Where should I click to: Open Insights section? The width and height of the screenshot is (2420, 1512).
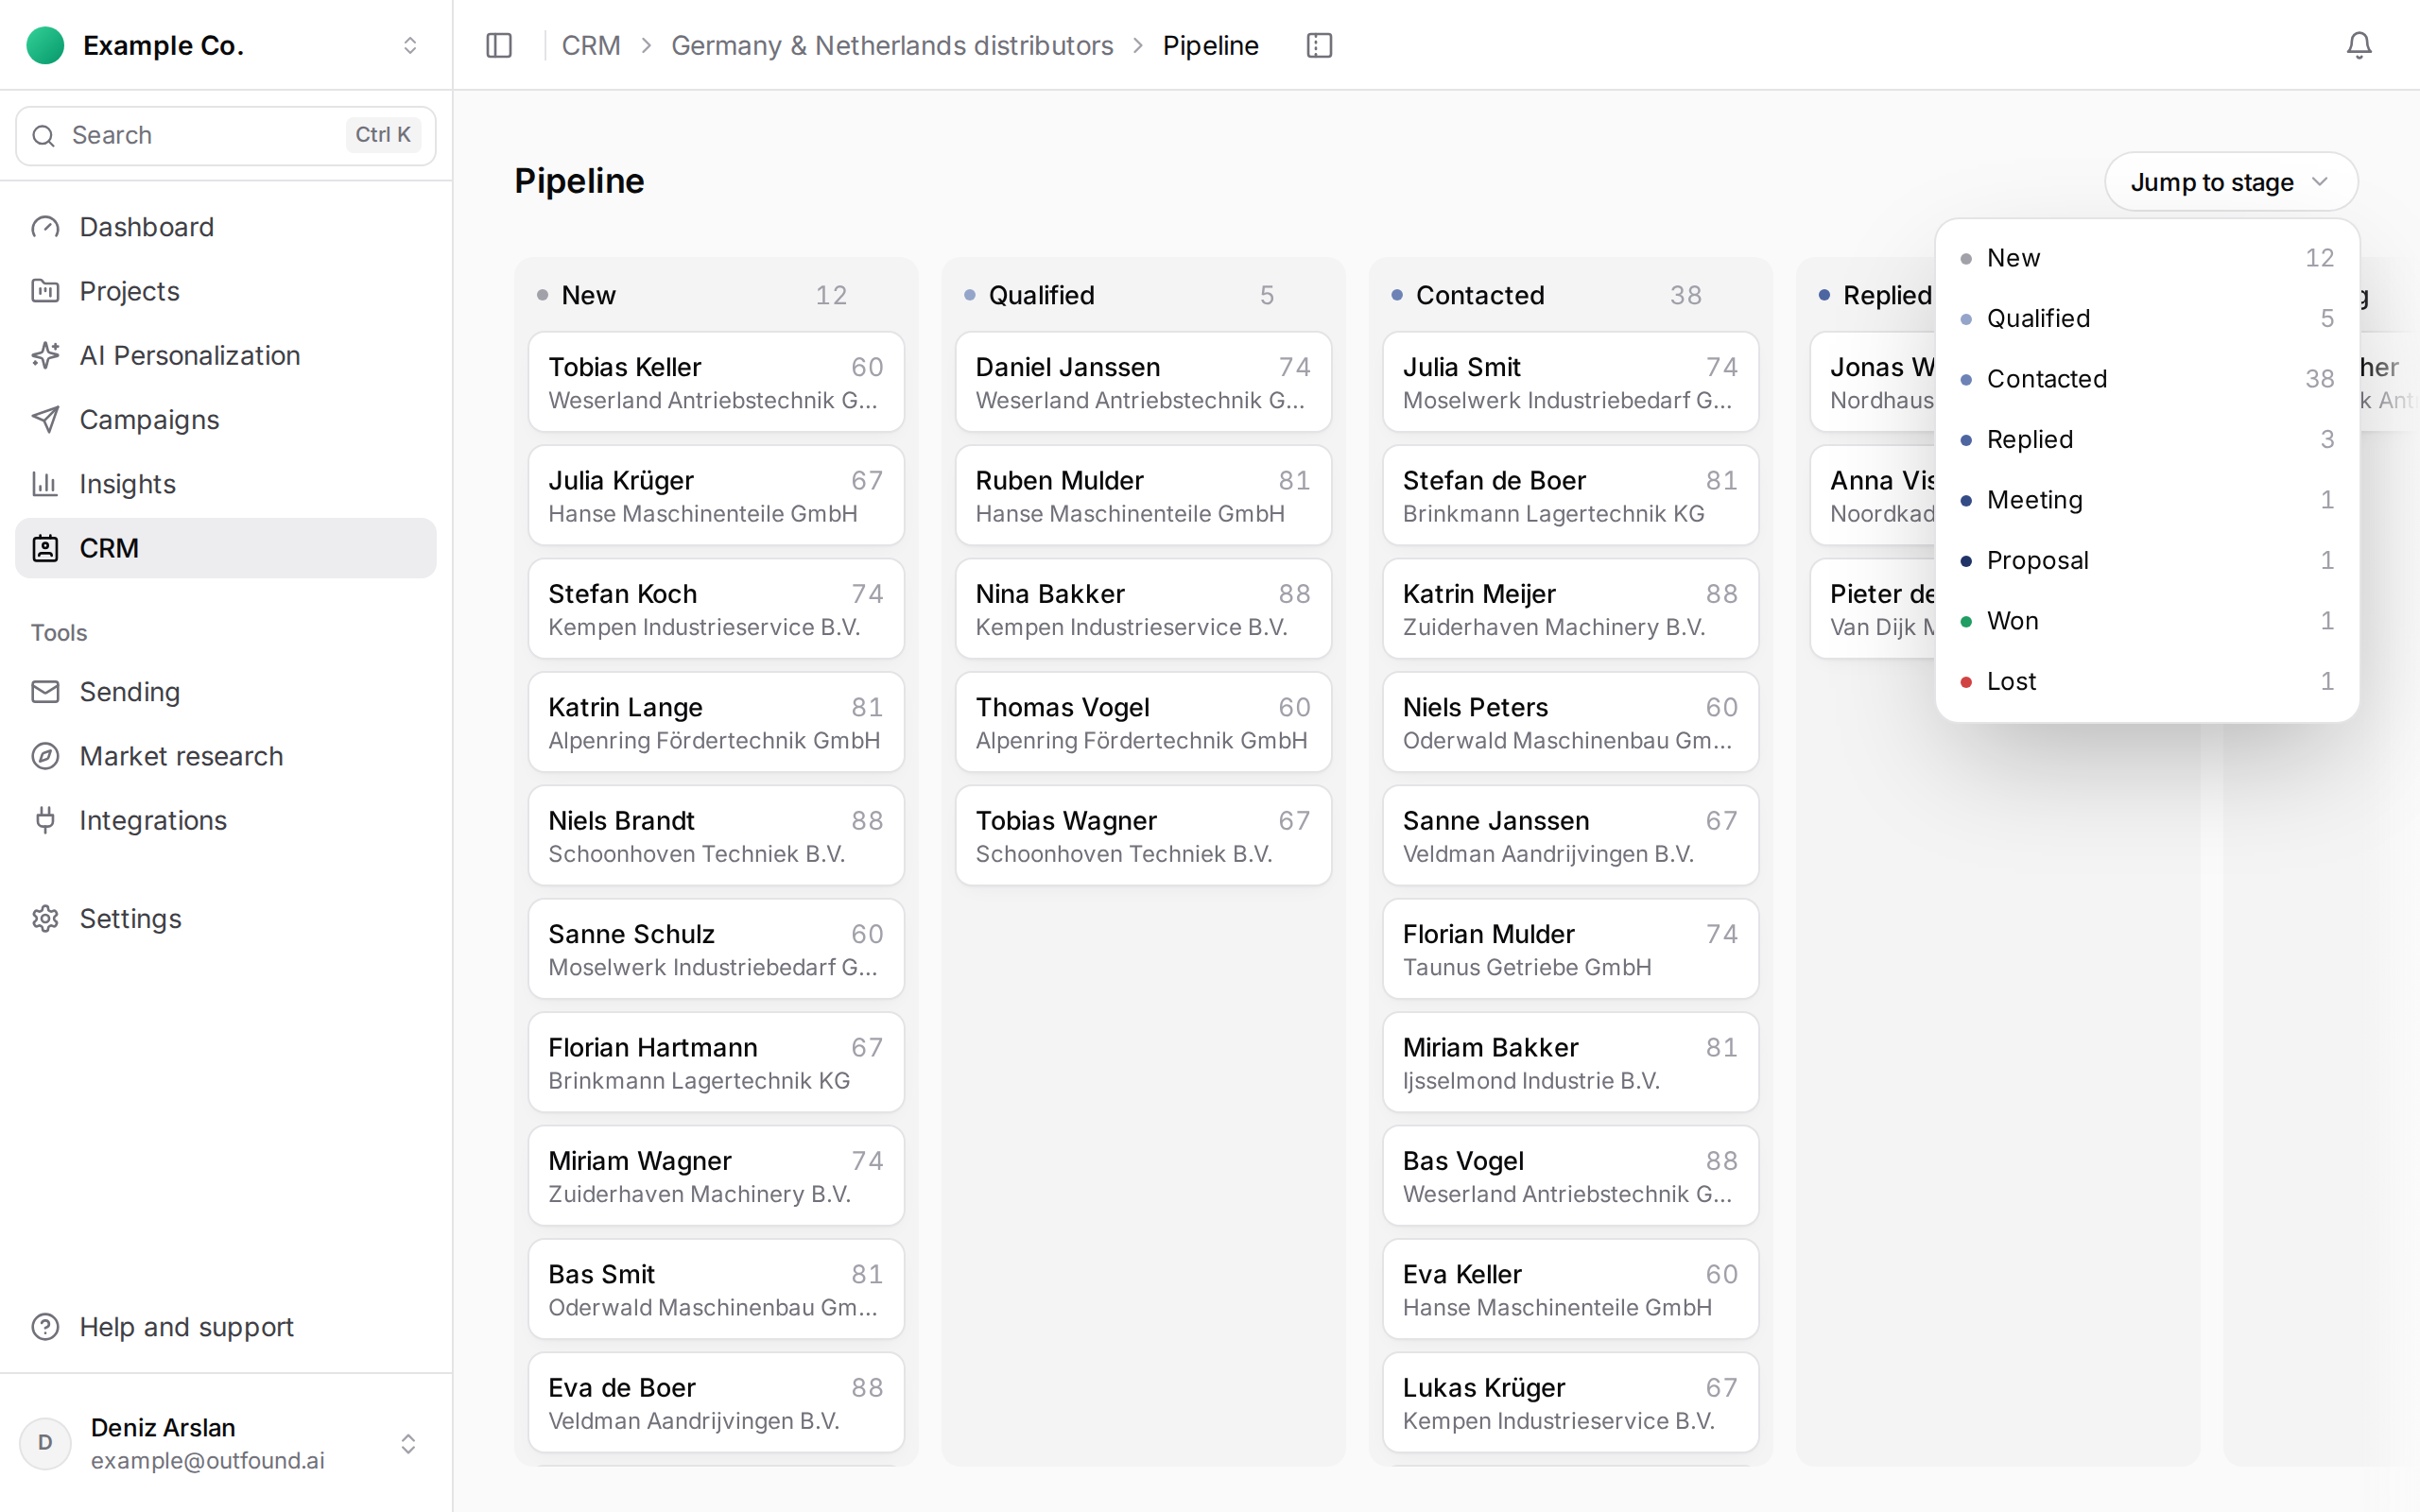[x=226, y=484]
